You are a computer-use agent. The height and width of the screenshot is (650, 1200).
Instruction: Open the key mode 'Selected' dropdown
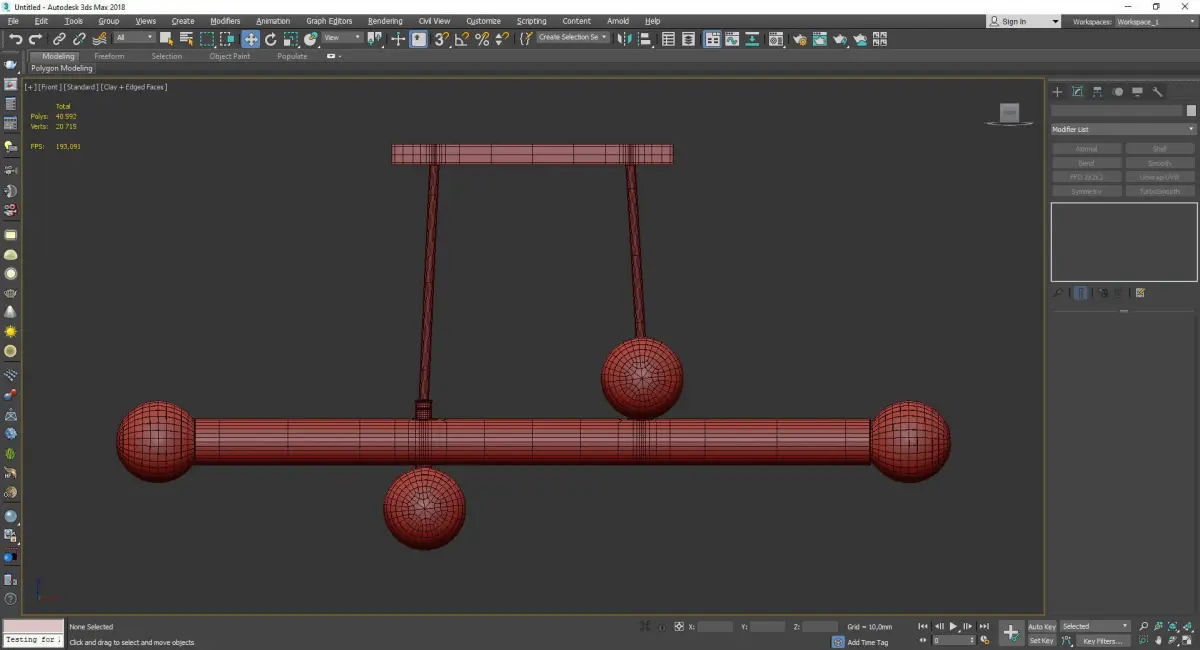(1095, 626)
